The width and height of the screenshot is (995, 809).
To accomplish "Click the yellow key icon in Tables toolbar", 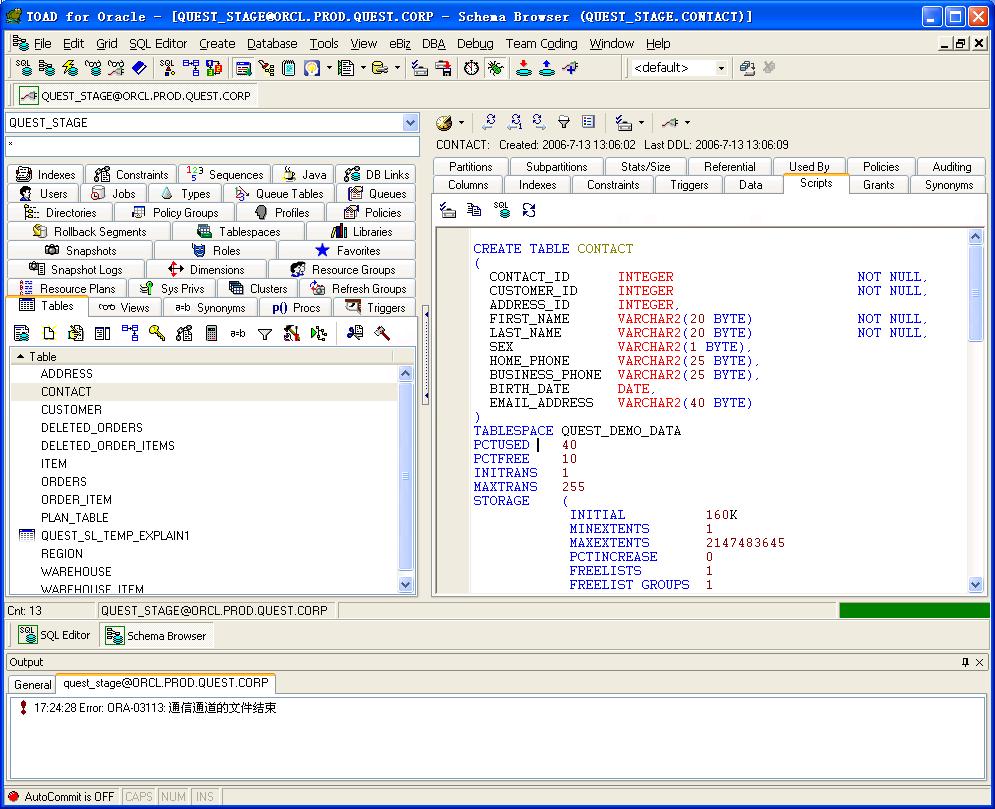I will point(157,333).
